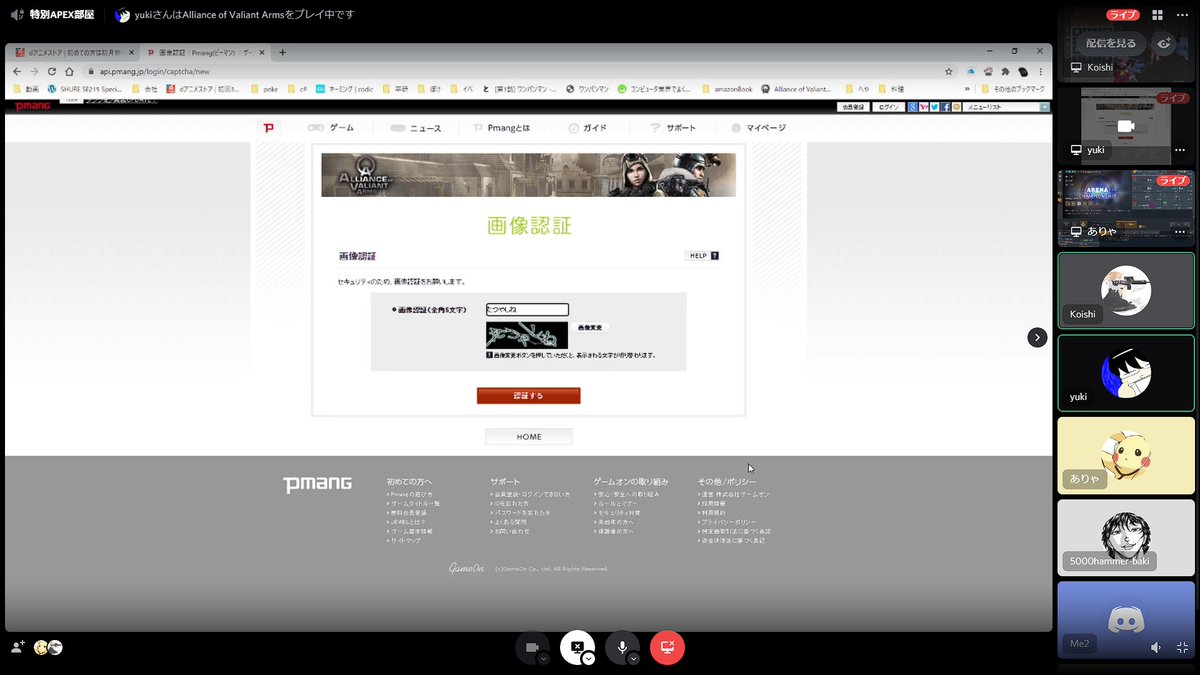Click 会員登録 button in Pmang header

click(x=853, y=106)
